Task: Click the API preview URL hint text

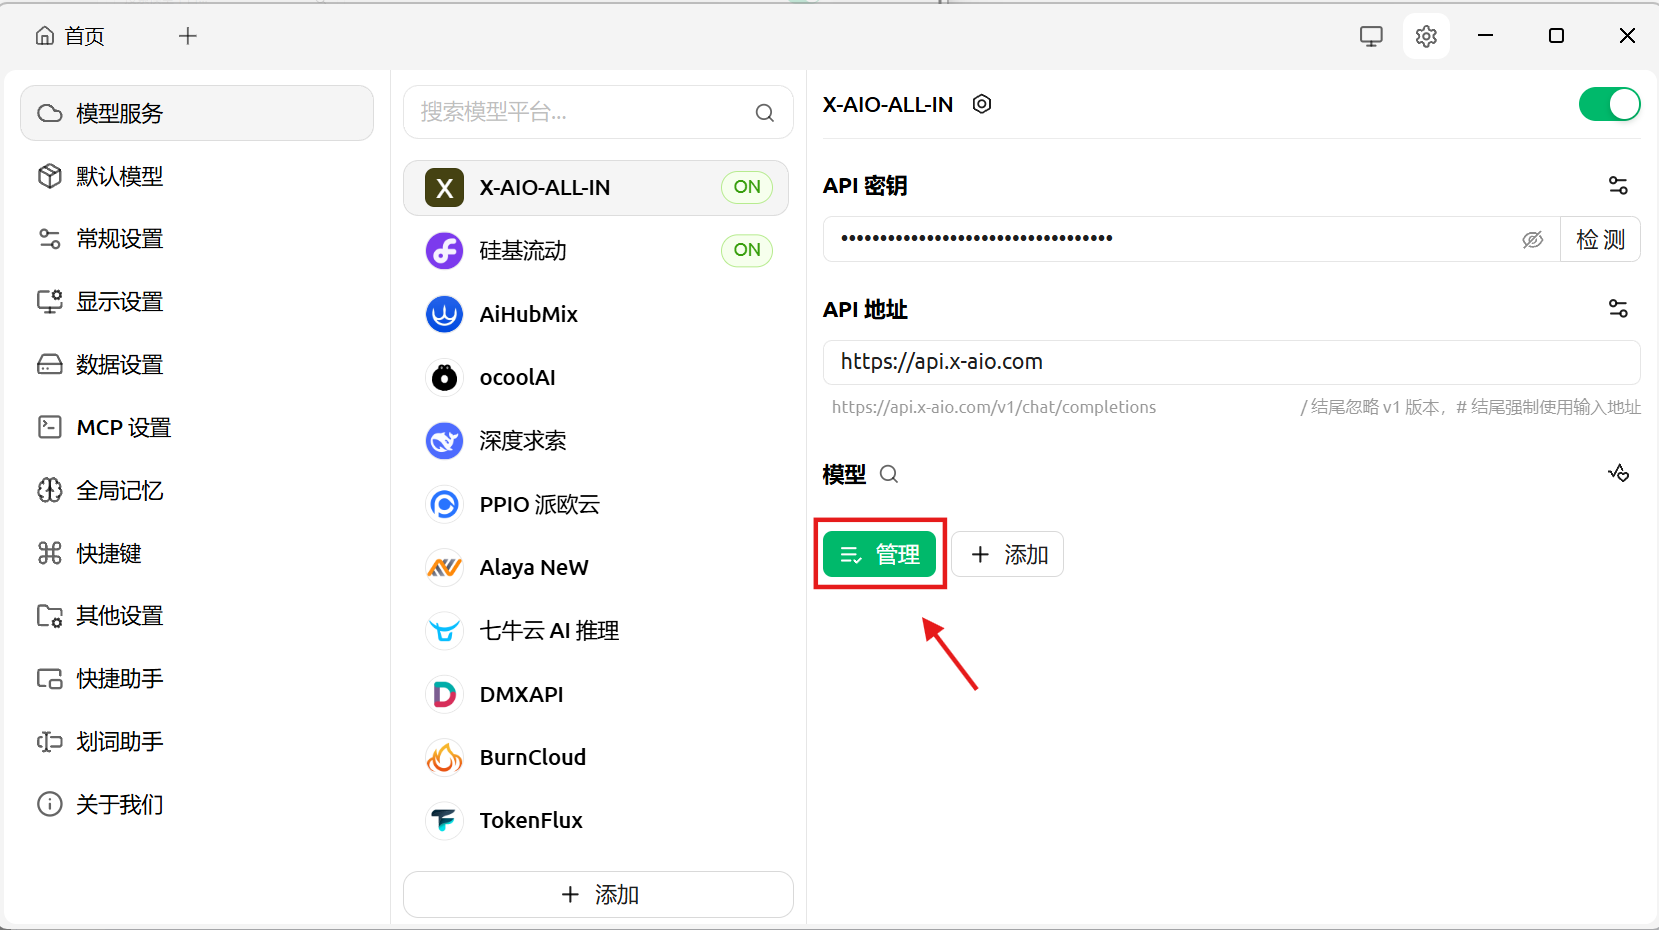Action: 994,407
